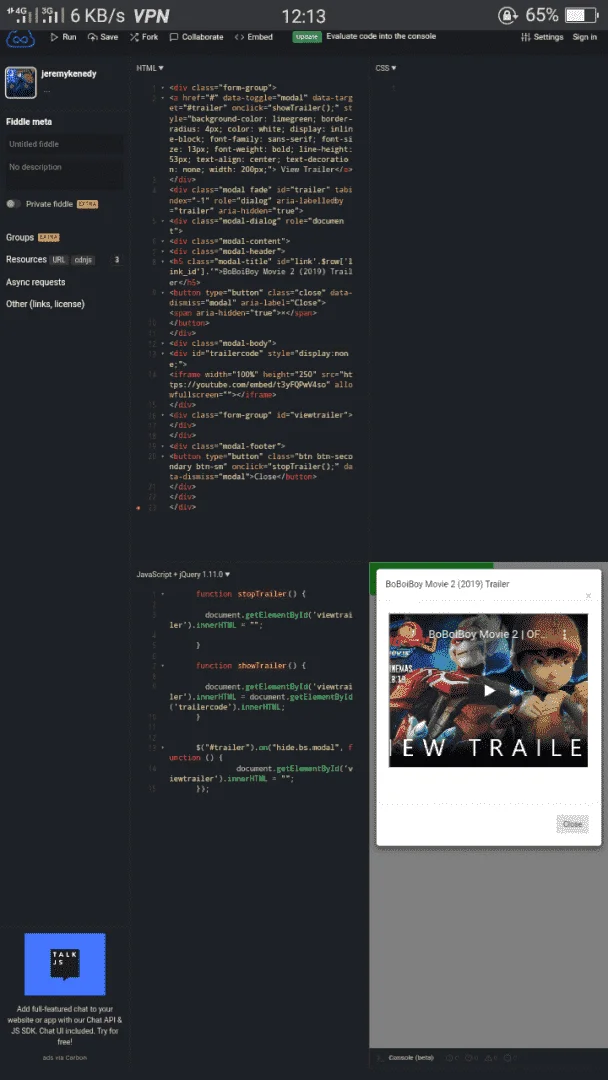Fork the current fiddle

[x=144, y=37]
